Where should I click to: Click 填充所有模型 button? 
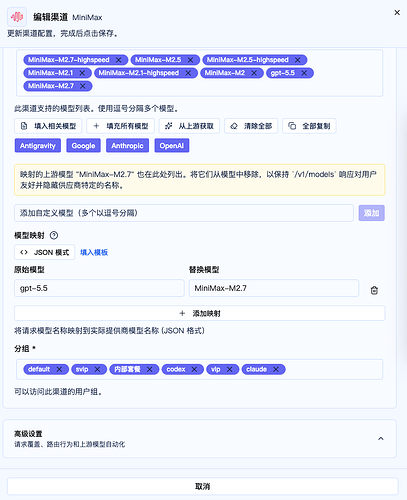pos(120,126)
